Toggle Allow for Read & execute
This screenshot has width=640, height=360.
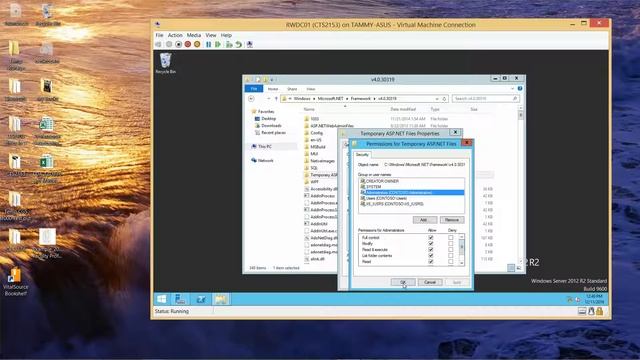point(431,250)
